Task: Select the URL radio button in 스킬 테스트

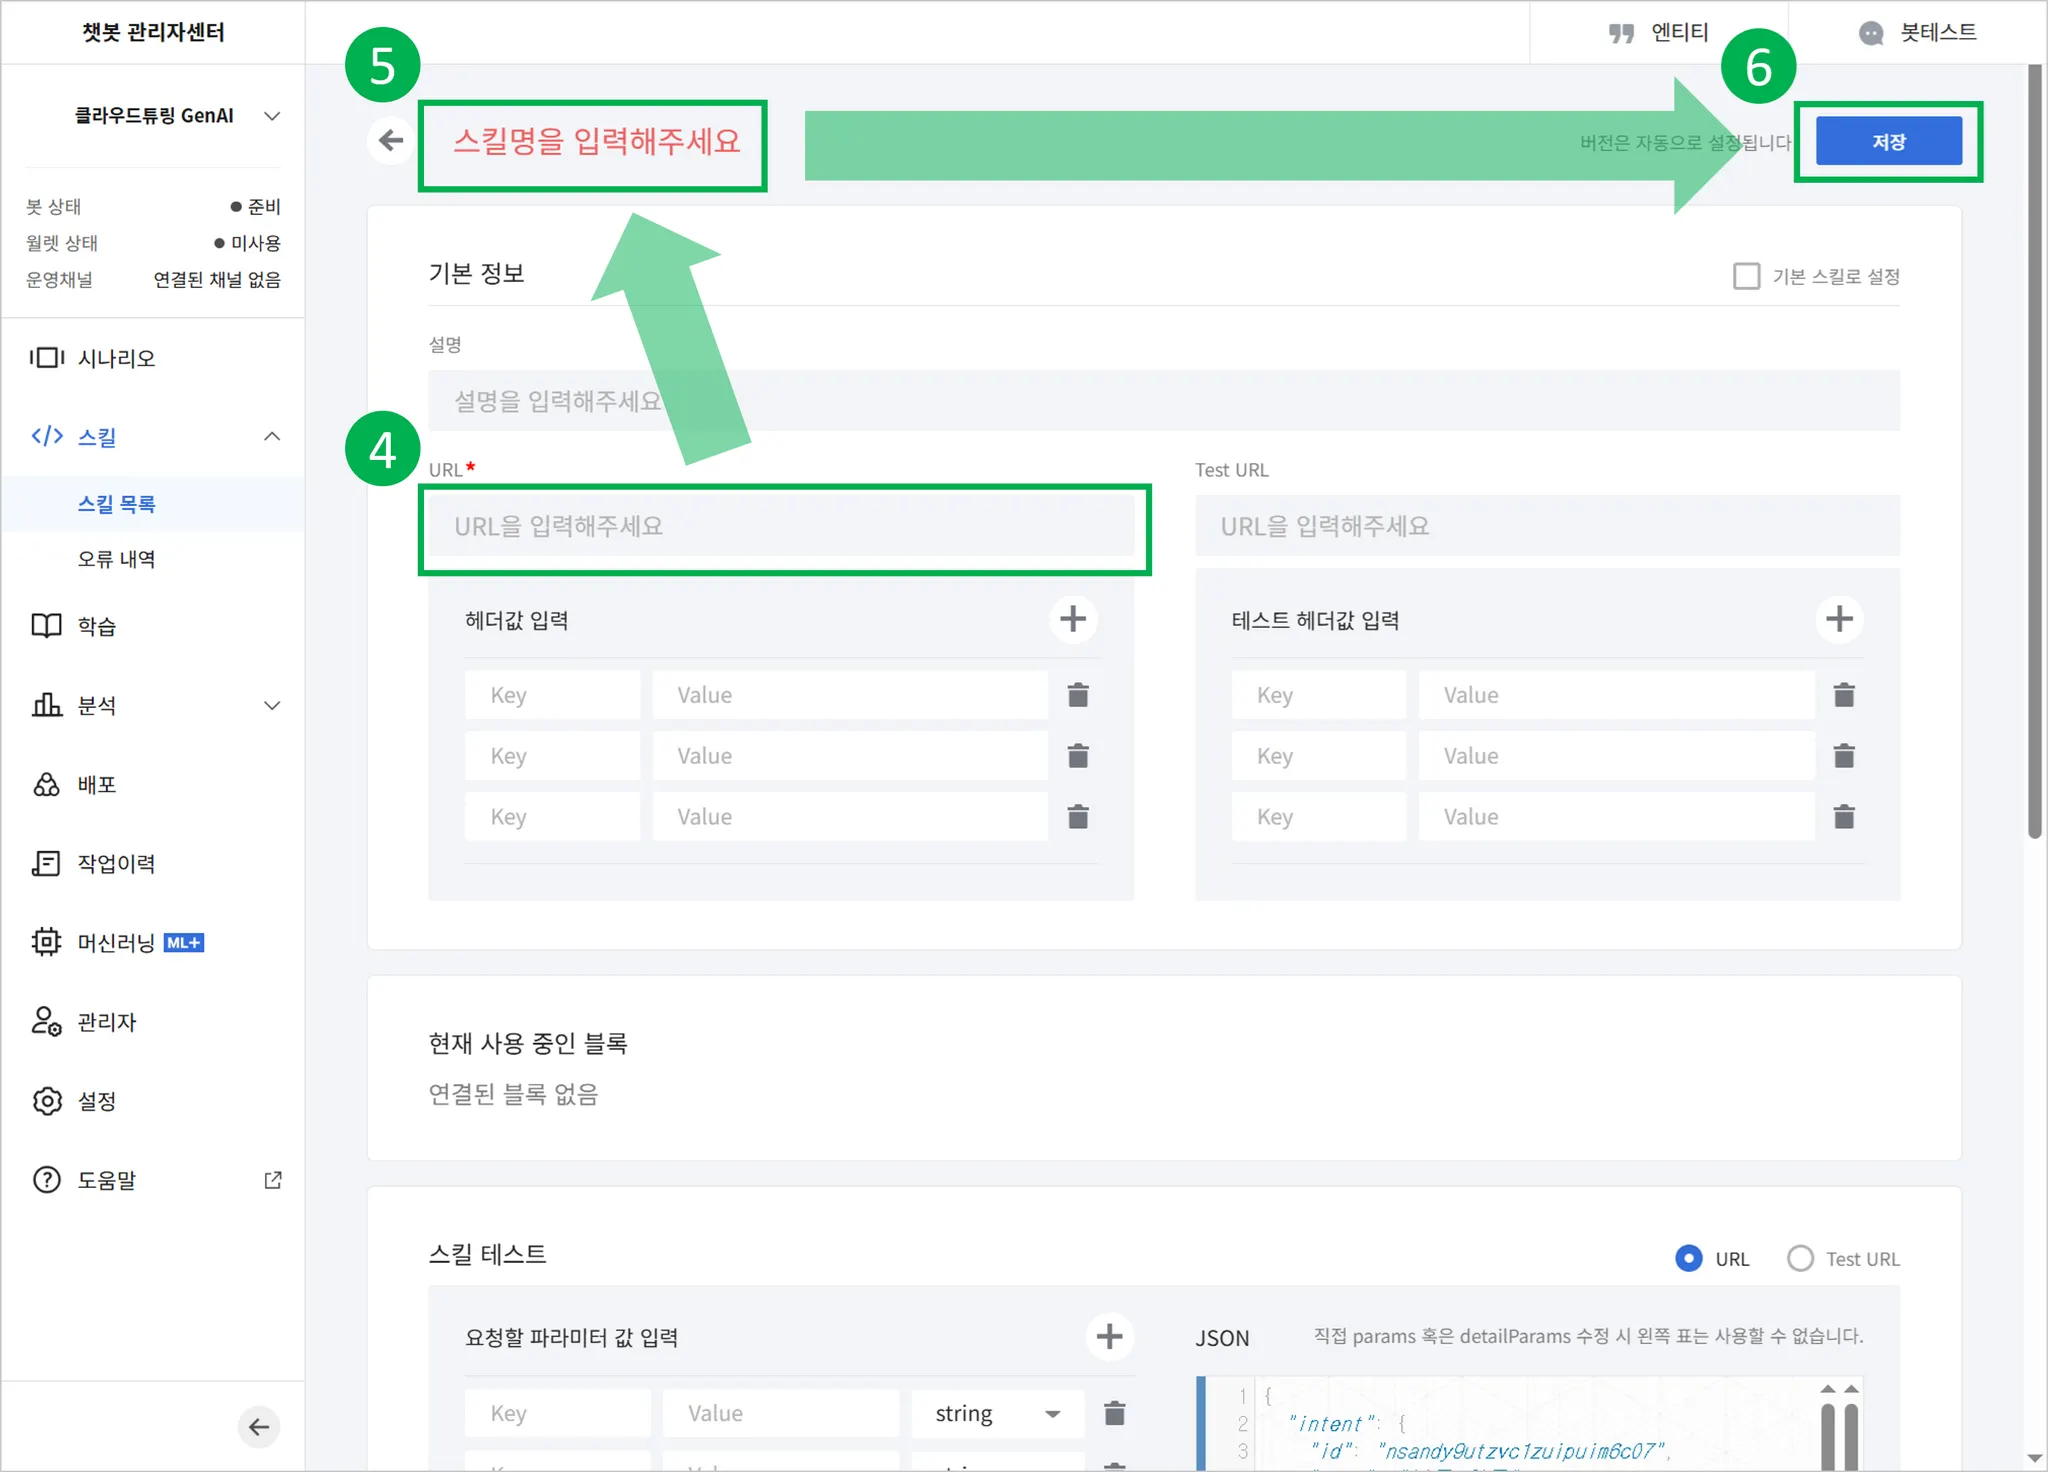Action: (1688, 1259)
